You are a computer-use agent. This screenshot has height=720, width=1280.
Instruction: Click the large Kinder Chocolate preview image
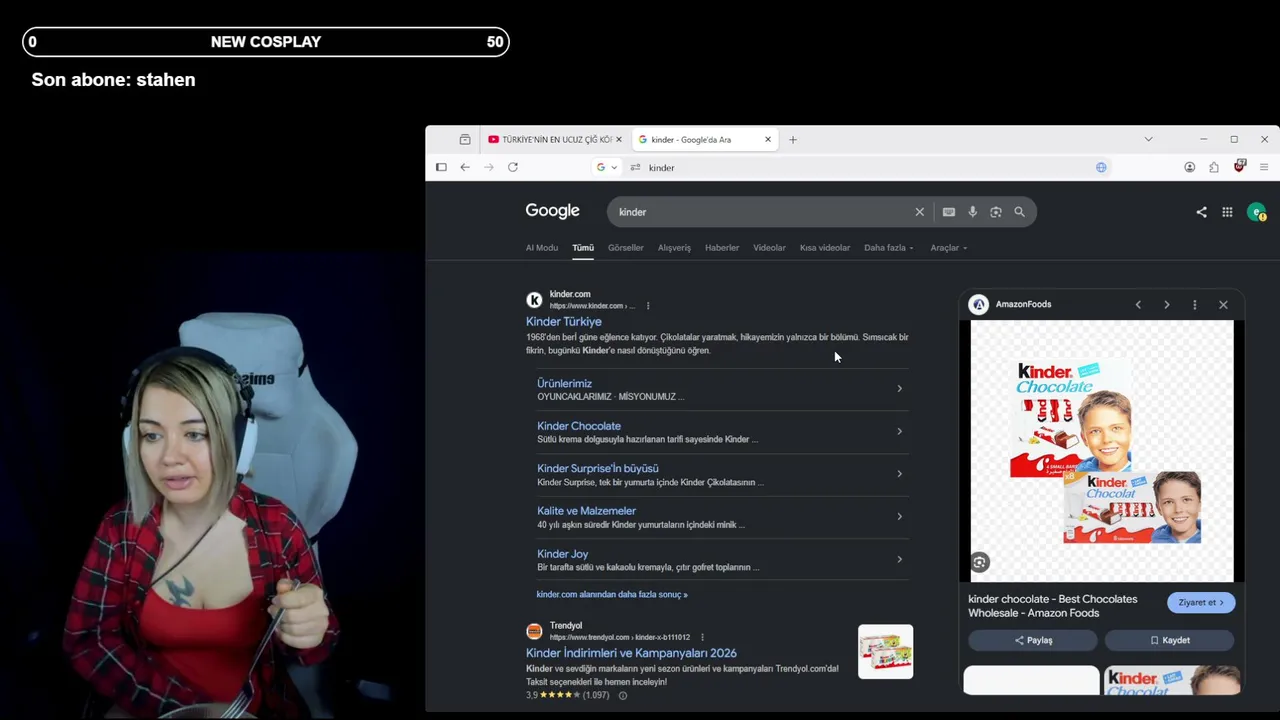[1102, 451]
